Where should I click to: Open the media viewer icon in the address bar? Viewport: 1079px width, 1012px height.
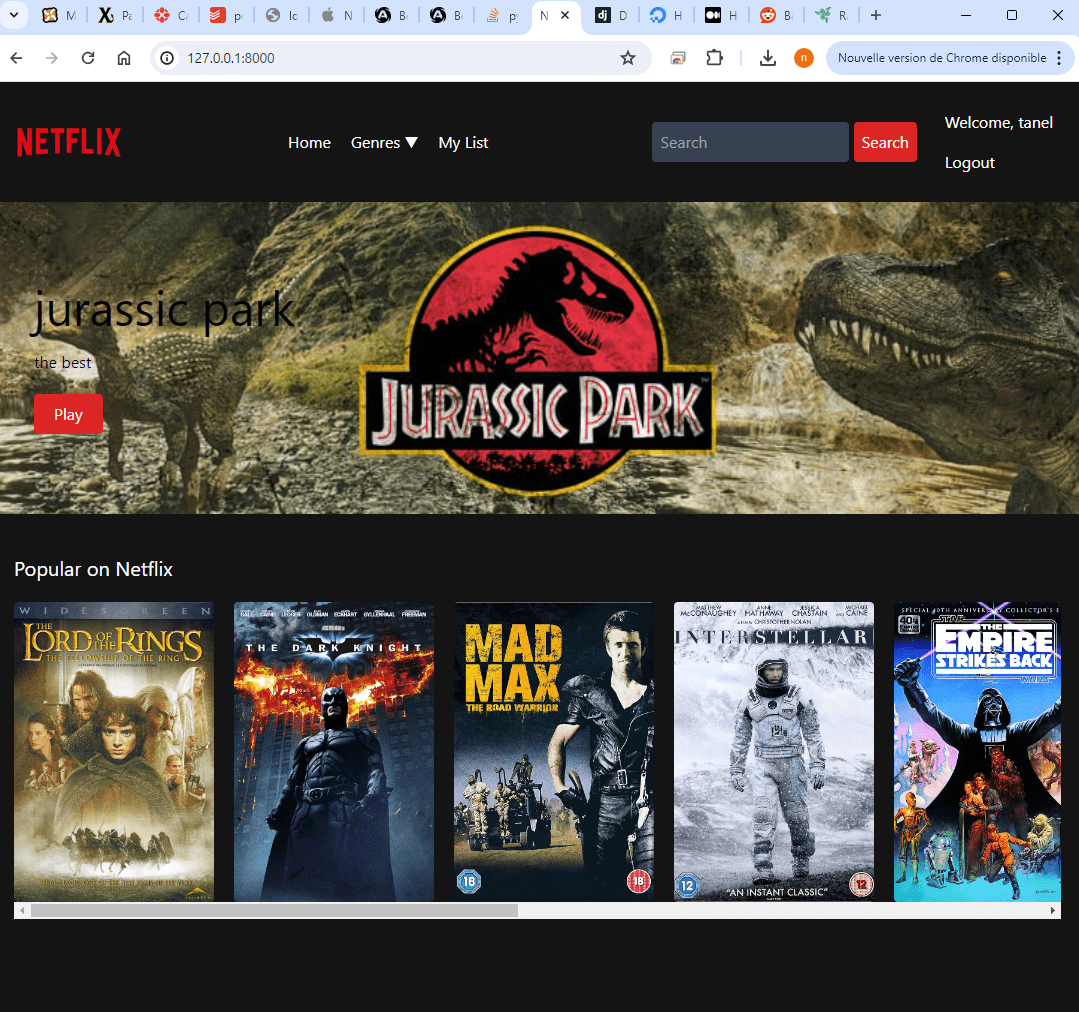coord(679,57)
